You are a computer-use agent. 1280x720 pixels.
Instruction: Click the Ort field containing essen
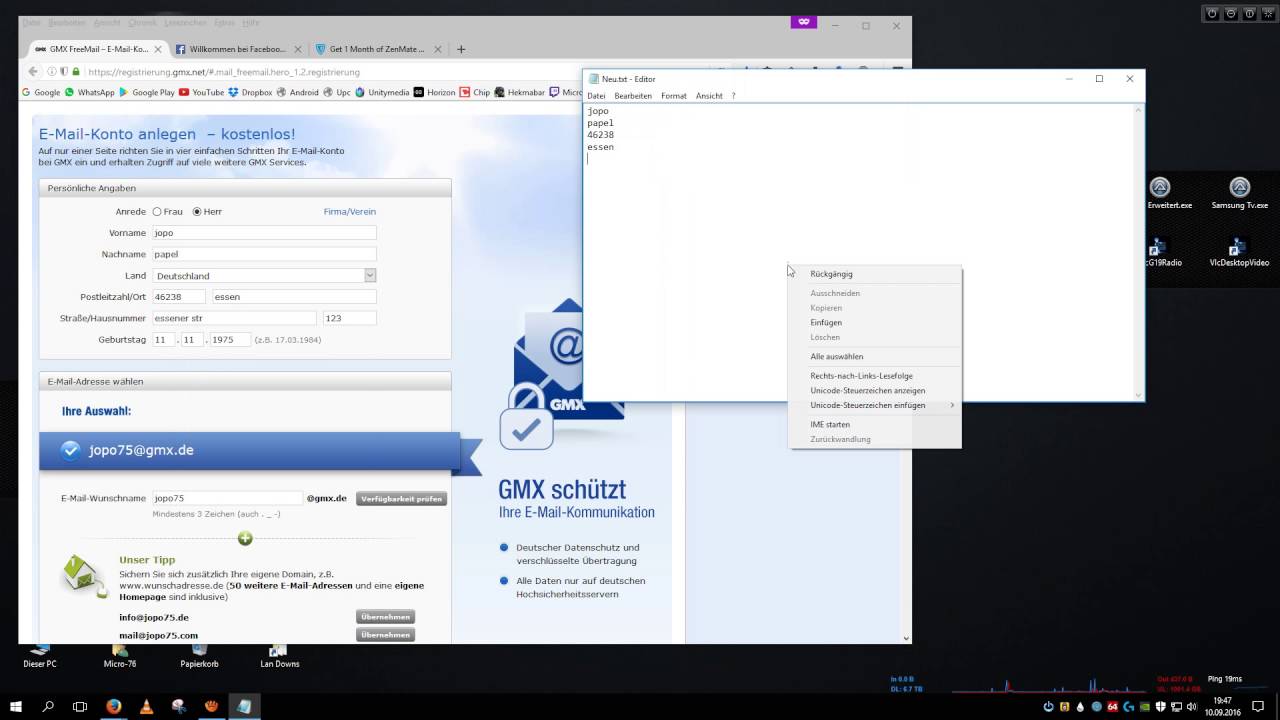[x=294, y=297]
